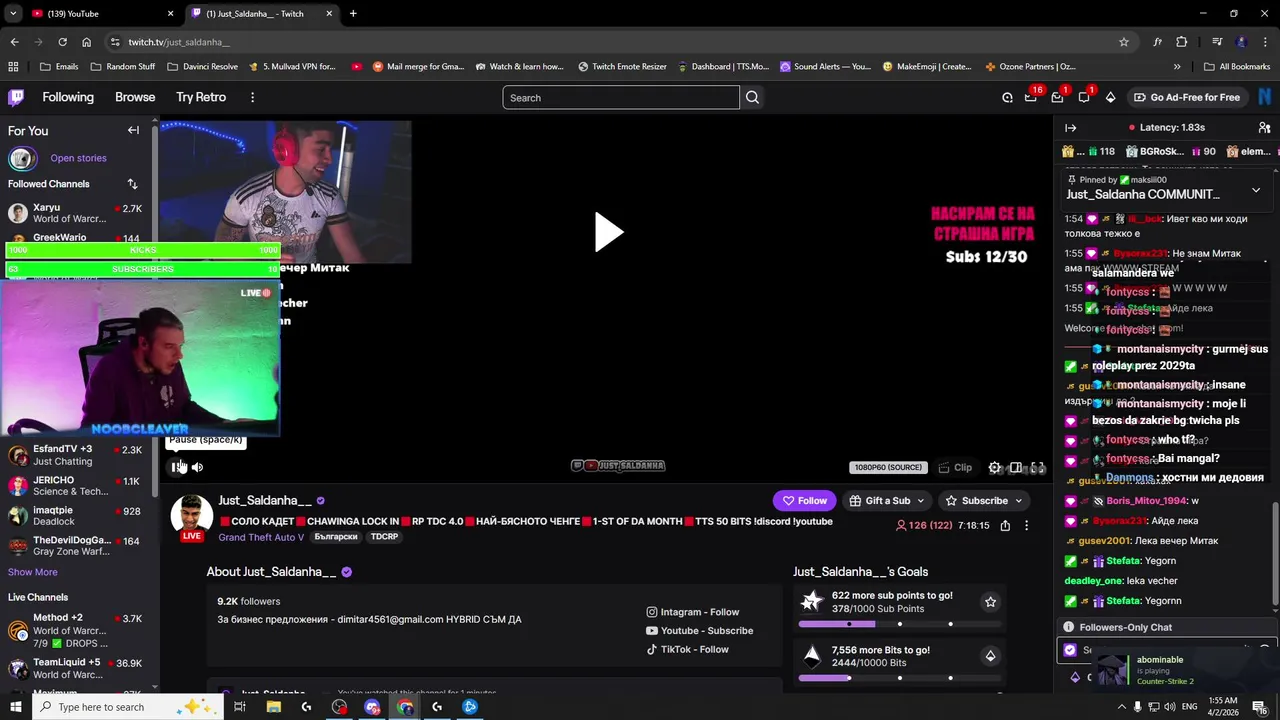Enter fullscreen mode in player
This screenshot has width=1280, height=720.
pos(1038,467)
